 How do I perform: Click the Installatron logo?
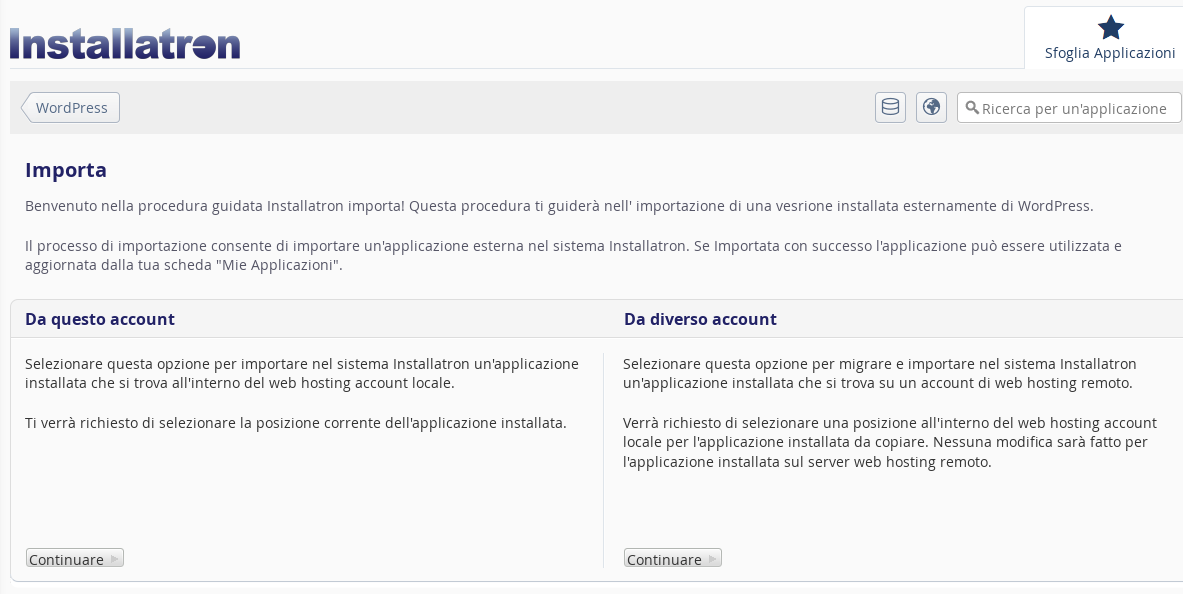(x=125, y=44)
